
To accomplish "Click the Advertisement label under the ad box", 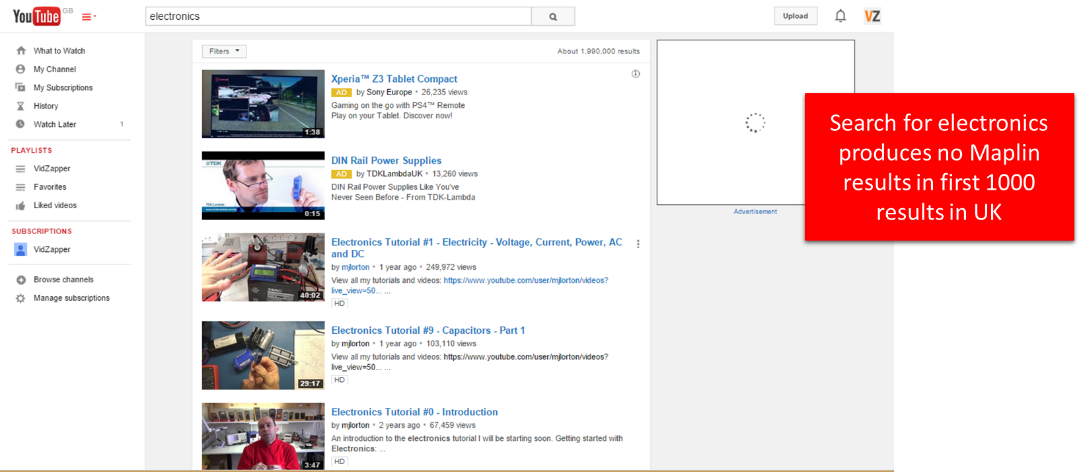I will pyautogui.click(x=755, y=212).
